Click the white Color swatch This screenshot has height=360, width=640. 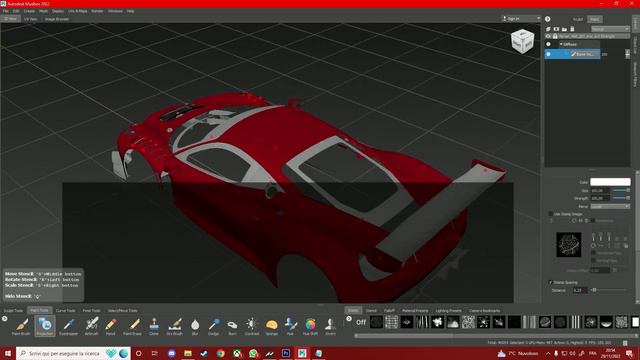610,182
